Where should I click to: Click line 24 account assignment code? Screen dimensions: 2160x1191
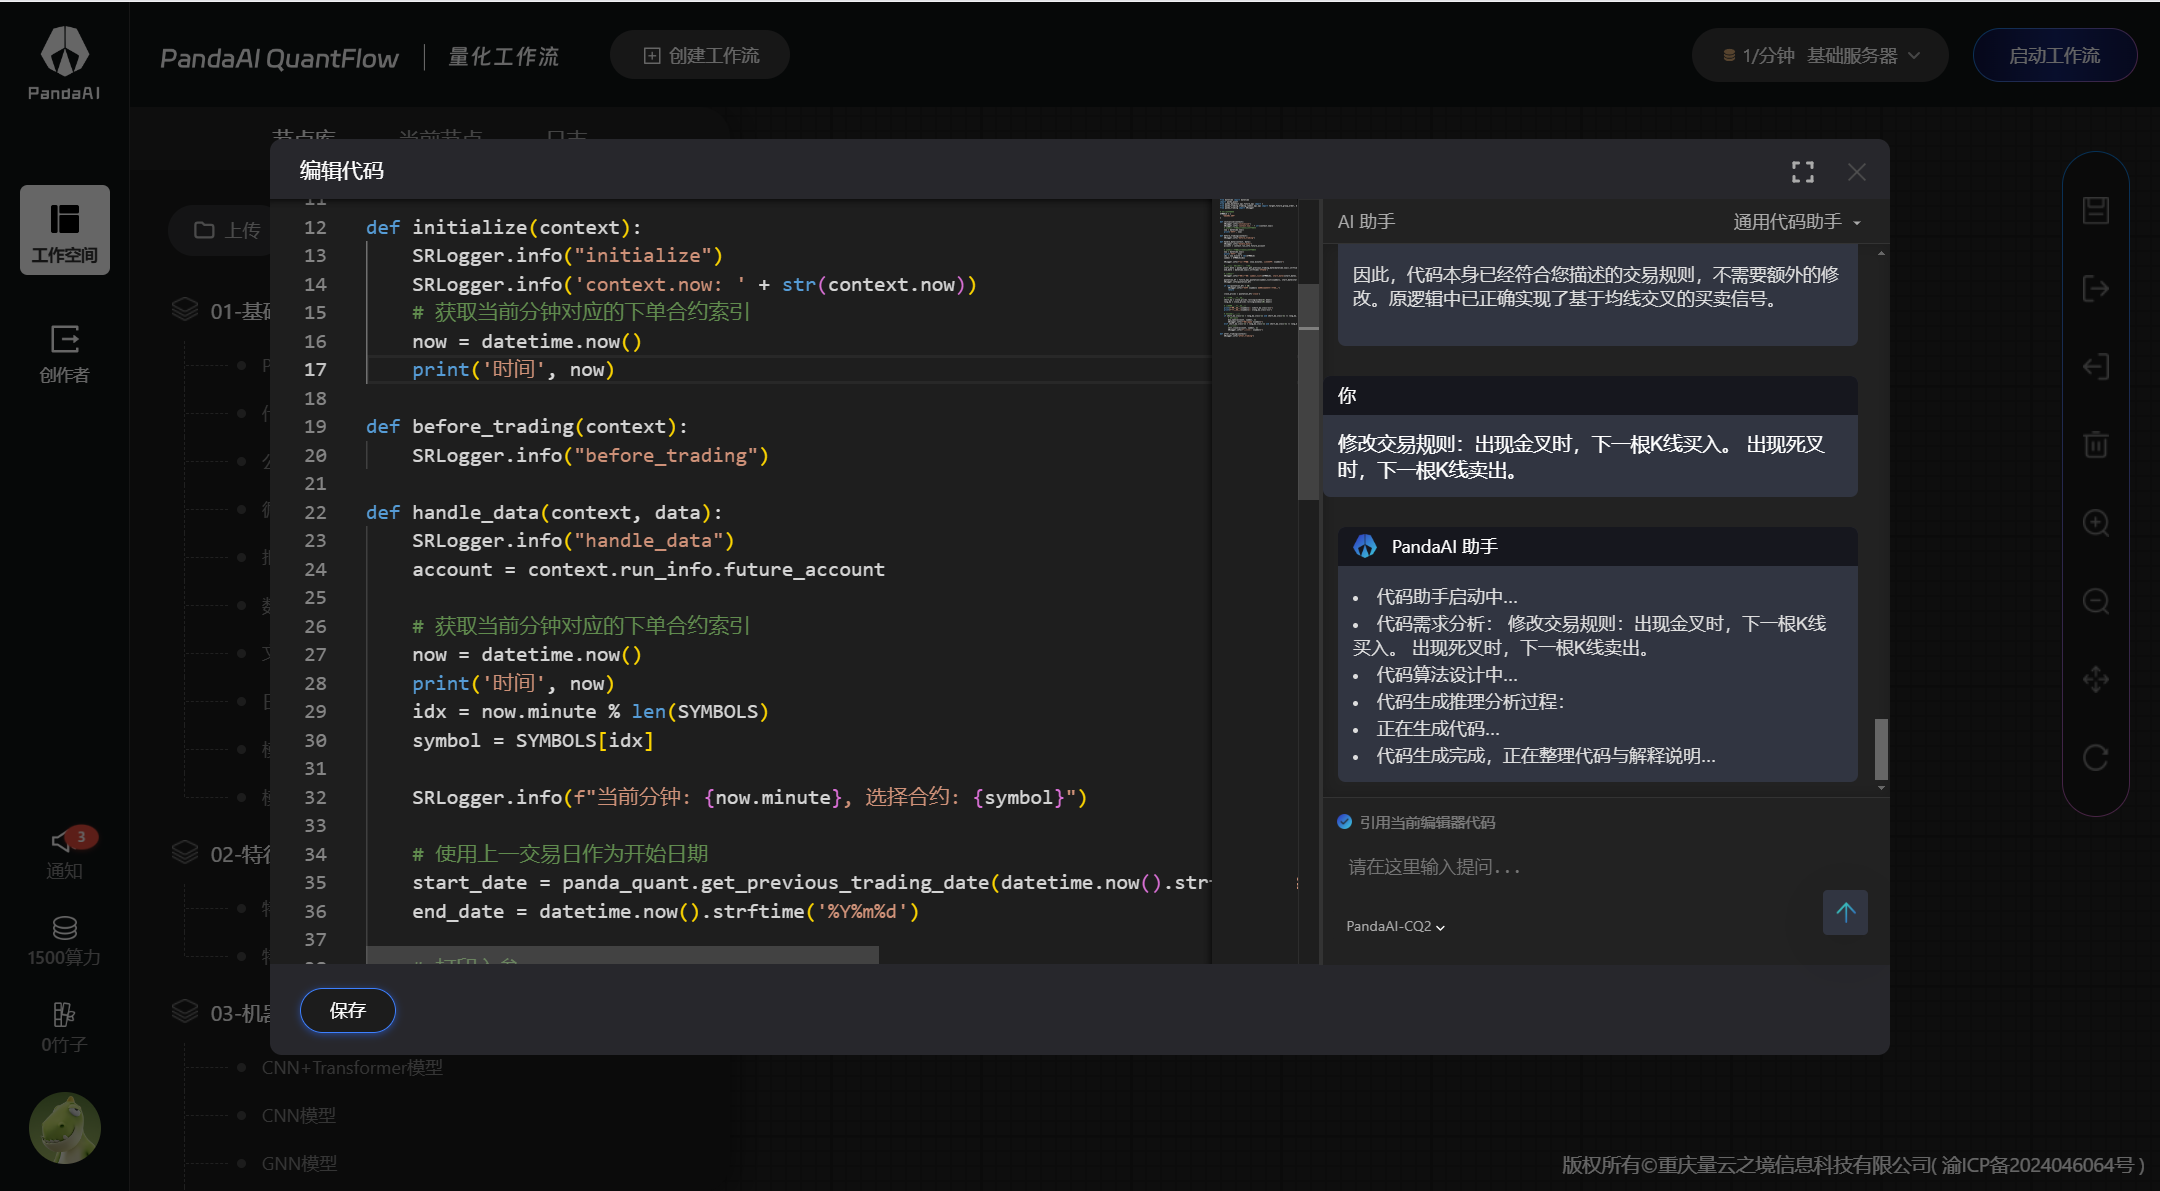point(648,569)
